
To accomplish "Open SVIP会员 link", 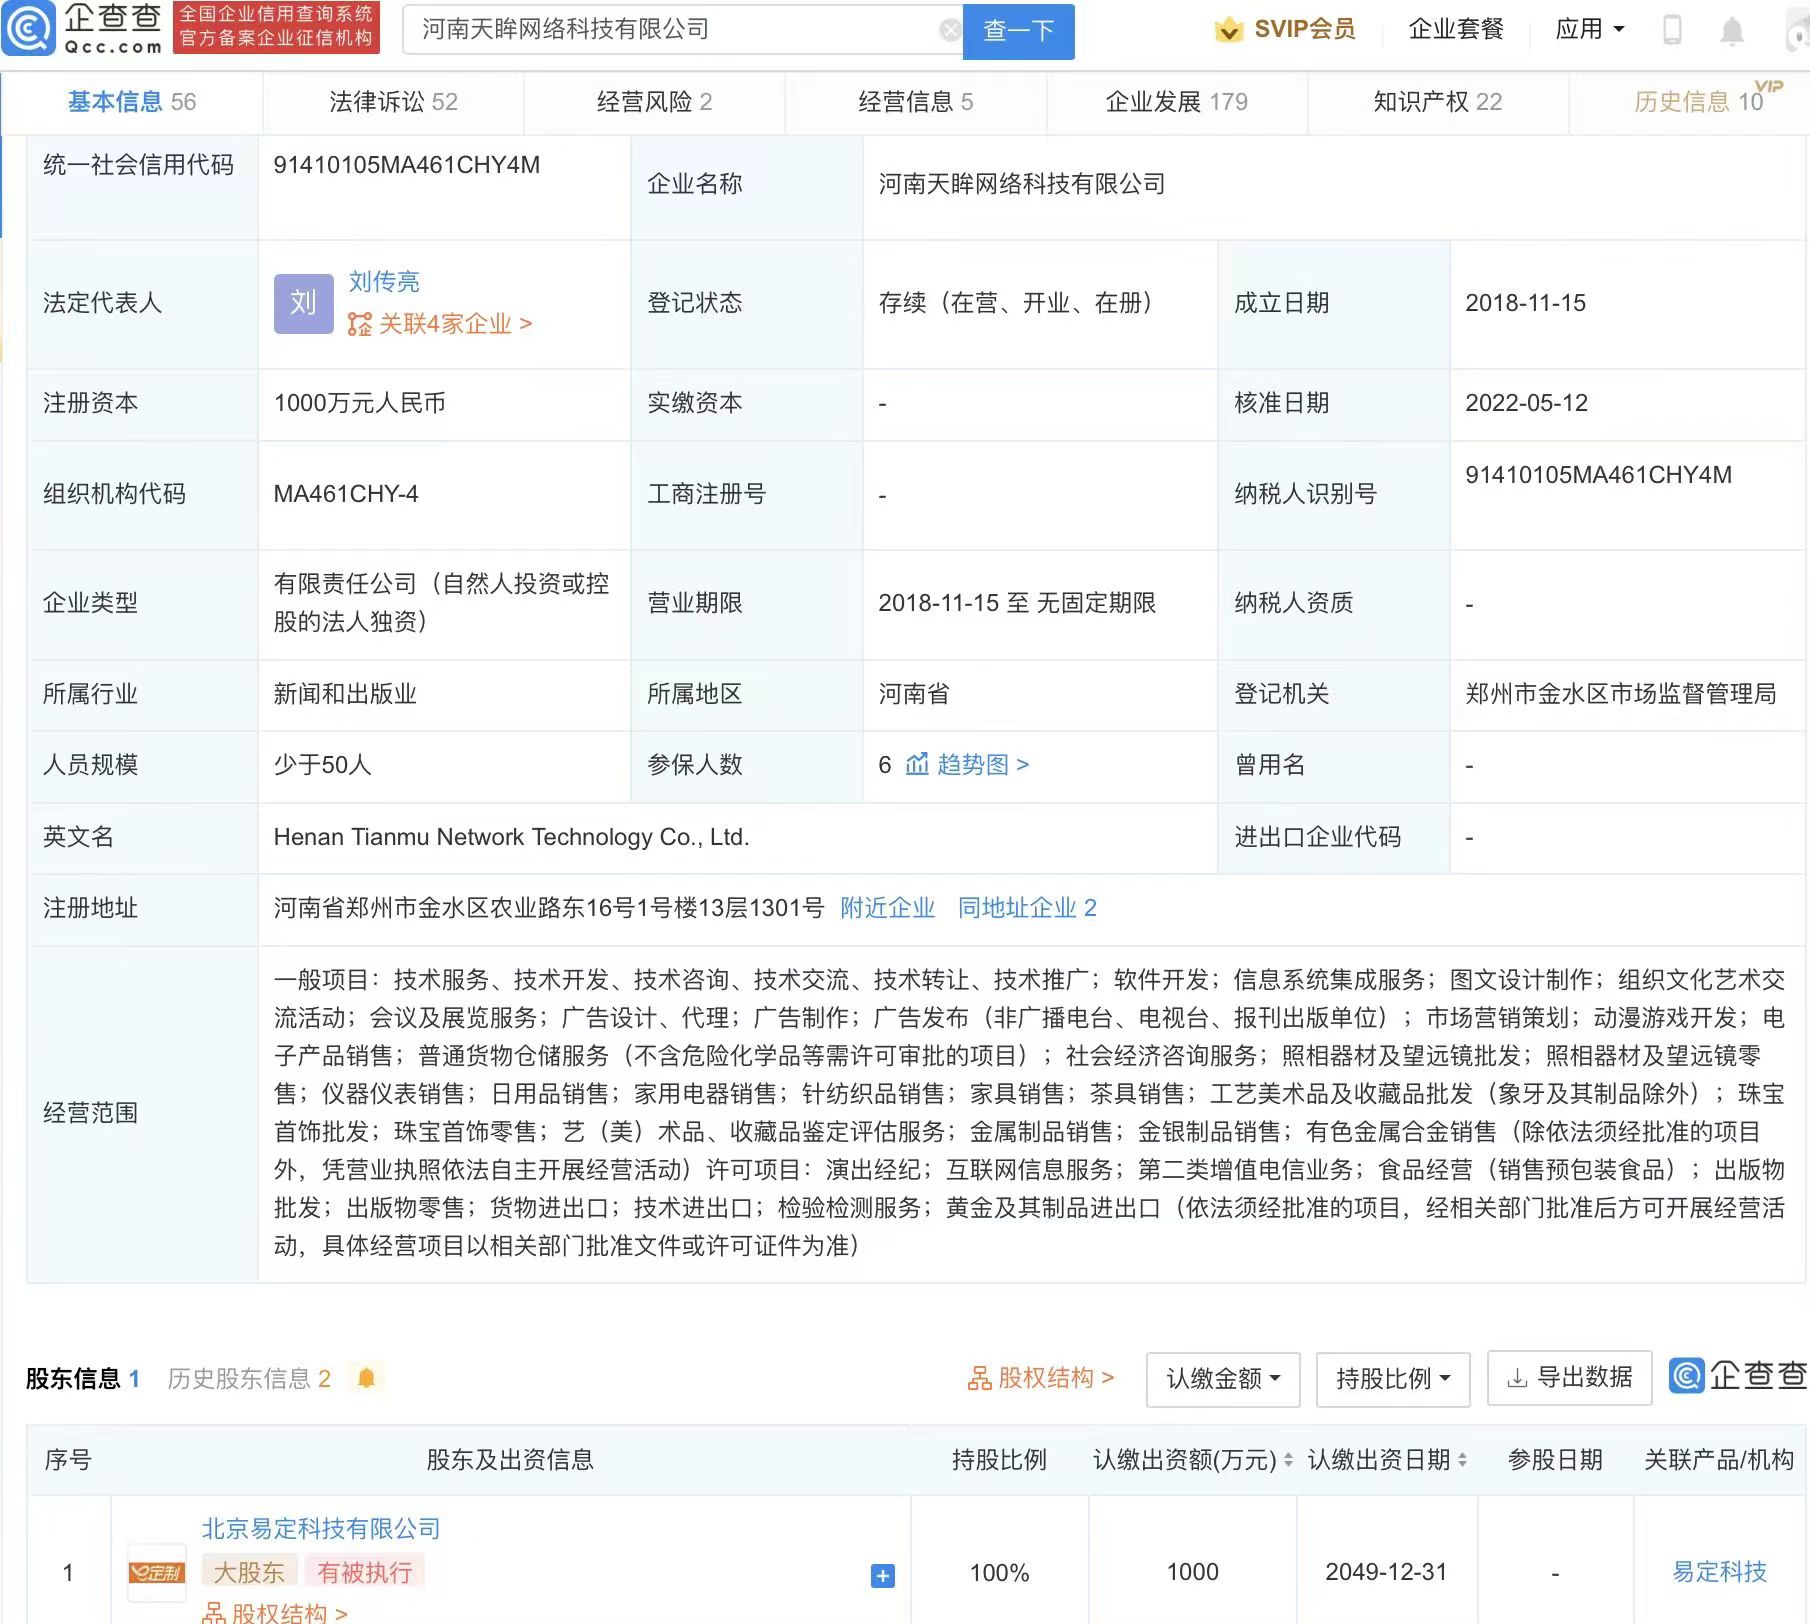I will tap(1304, 30).
